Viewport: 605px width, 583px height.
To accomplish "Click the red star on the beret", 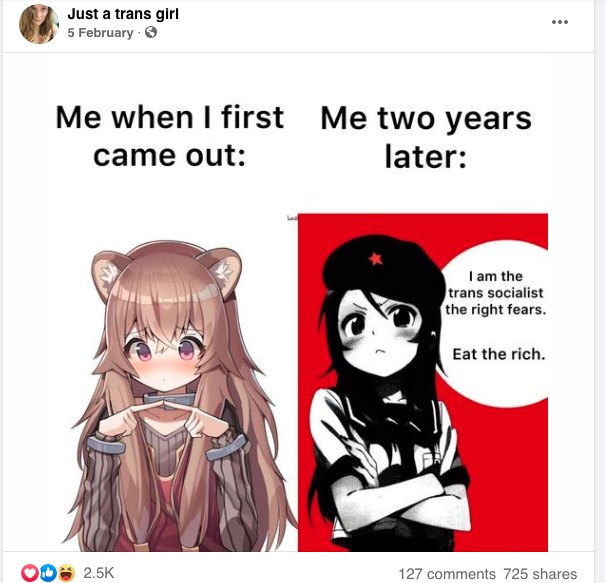I will [375, 259].
